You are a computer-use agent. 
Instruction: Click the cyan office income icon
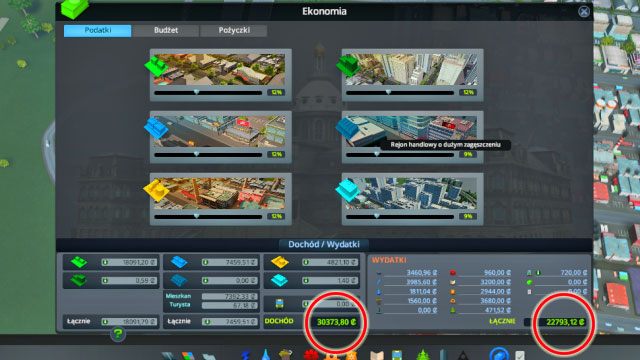click(x=280, y=280)
